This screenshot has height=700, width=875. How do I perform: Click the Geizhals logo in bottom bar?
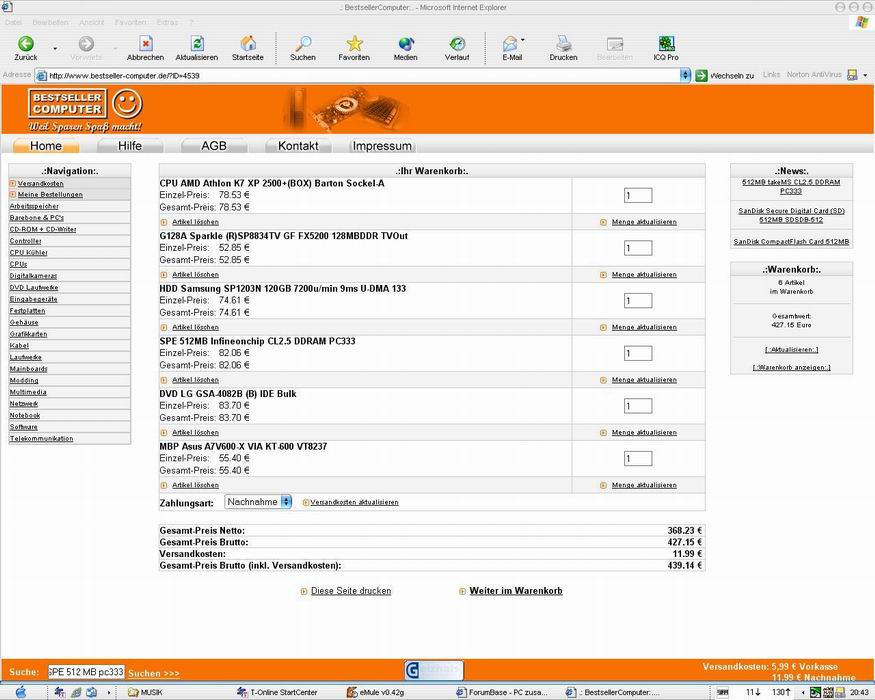[x=434, y=669]
